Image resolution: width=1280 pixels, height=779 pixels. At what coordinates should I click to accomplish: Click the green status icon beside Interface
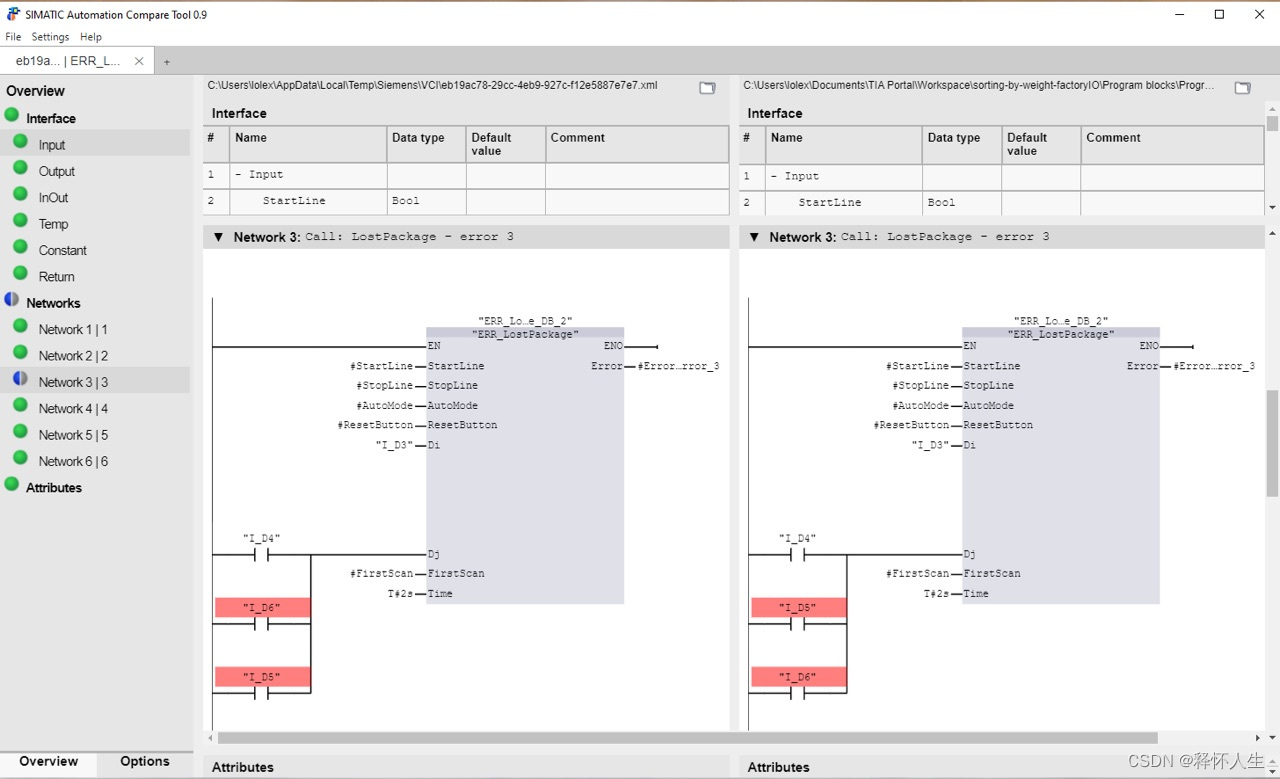tap(12, 115)
